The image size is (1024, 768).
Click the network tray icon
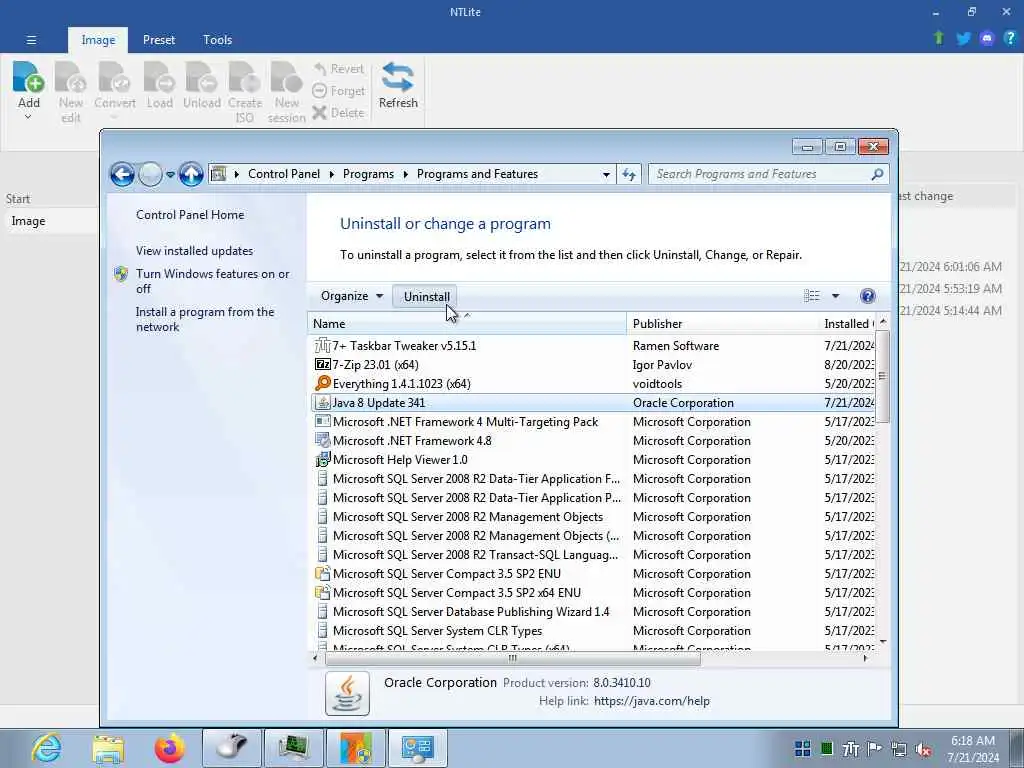pyautogui.click(x=899, y=749)
